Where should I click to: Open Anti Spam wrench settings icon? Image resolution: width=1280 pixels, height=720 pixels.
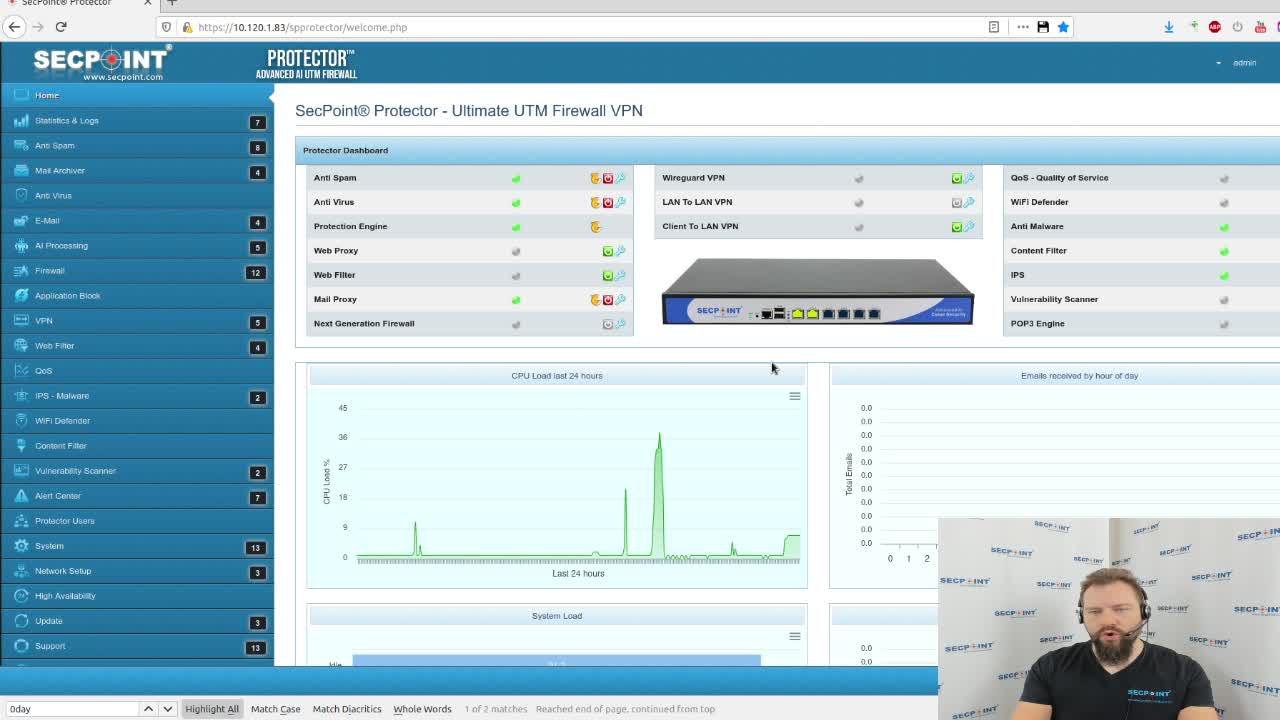coord(620,178)
